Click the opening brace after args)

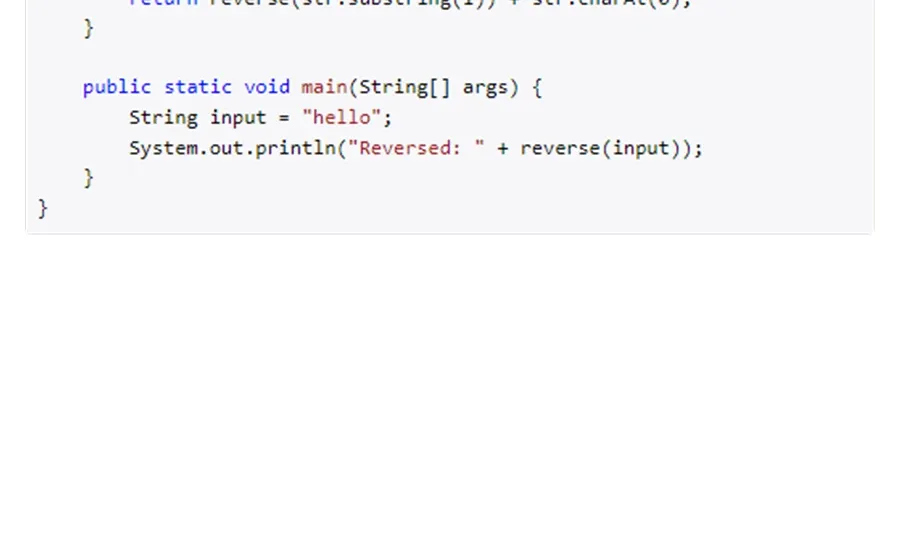pyautogui.click(x=537, y=88)
